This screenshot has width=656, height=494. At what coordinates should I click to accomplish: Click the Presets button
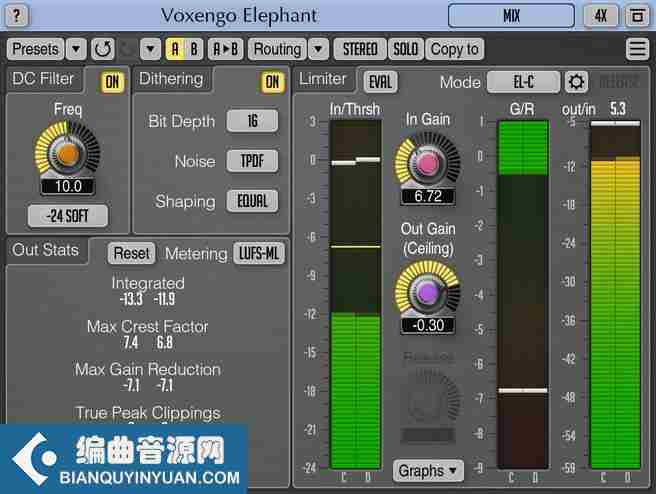pos(36,49)
